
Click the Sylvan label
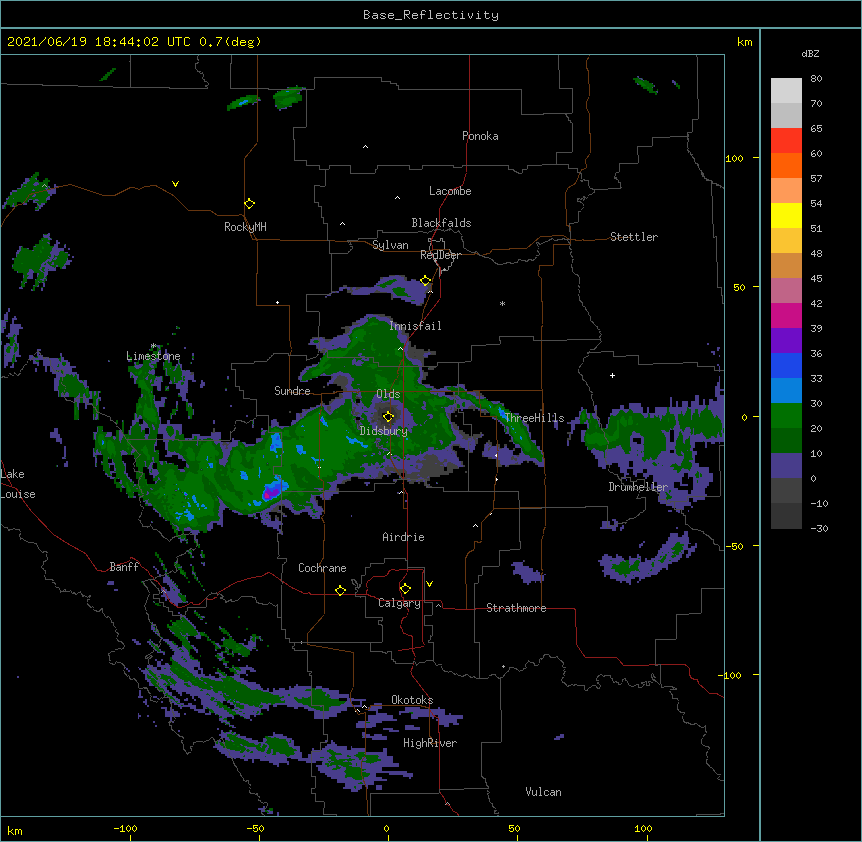pos(390,245)
